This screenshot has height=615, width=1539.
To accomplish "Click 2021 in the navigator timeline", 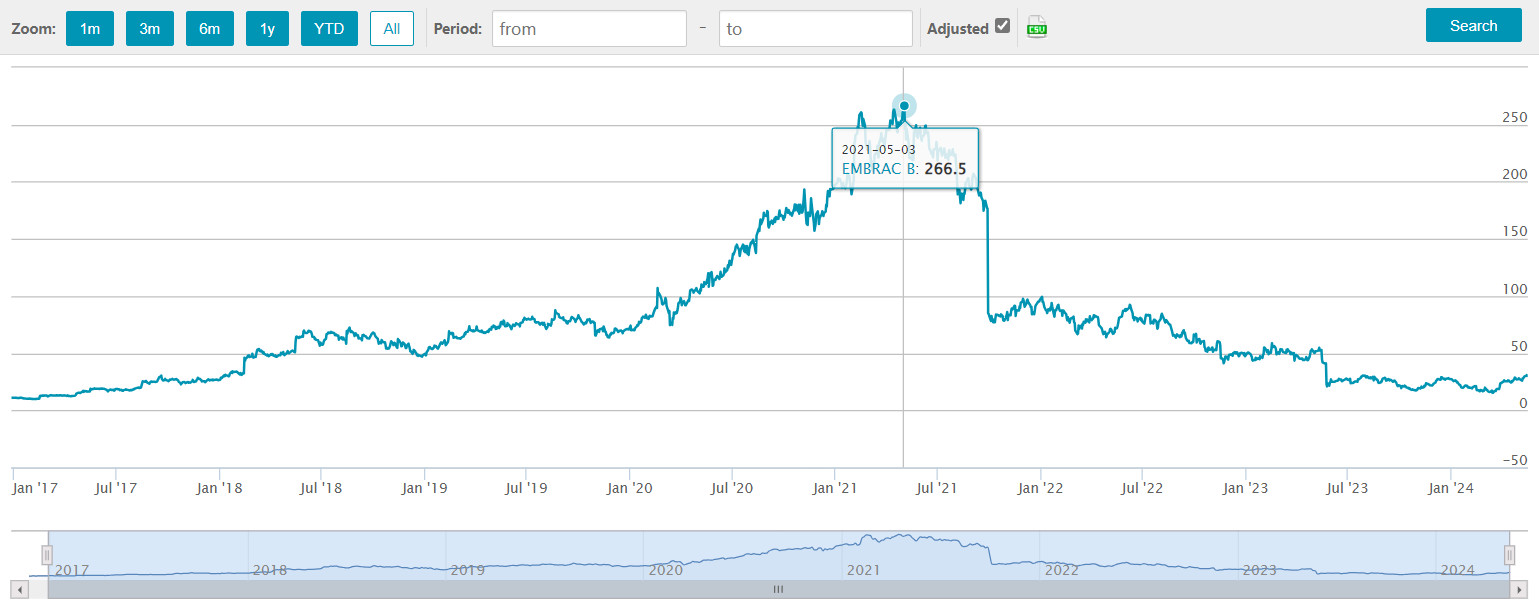I will 863,570.
